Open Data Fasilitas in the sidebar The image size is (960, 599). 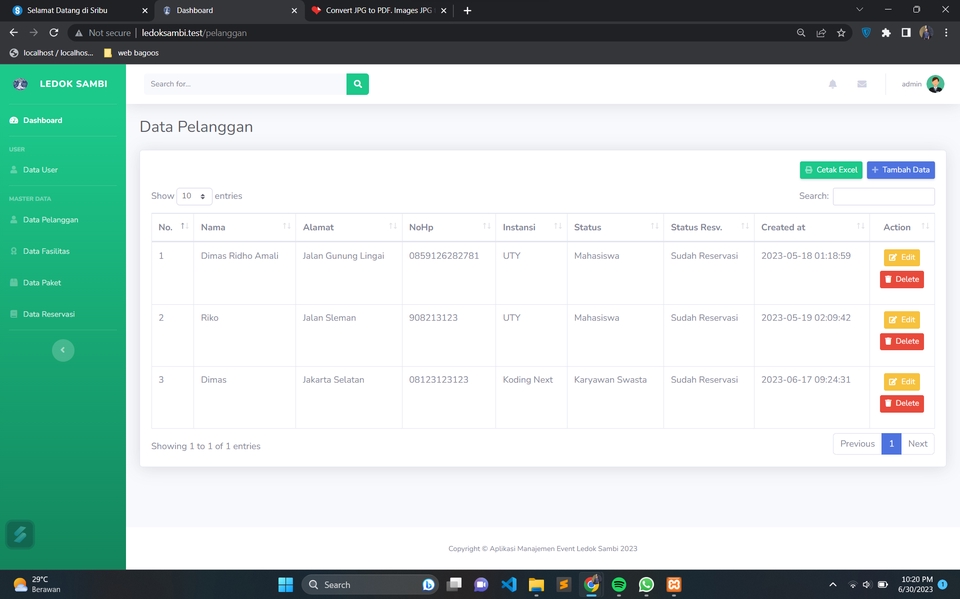pos(40,251)
